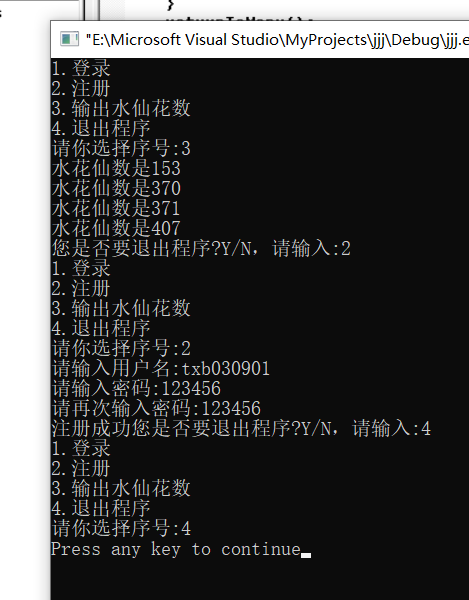Click the closing brace in the background code editor
Viewport: 469px width, 600px height.
click(171, 5)
